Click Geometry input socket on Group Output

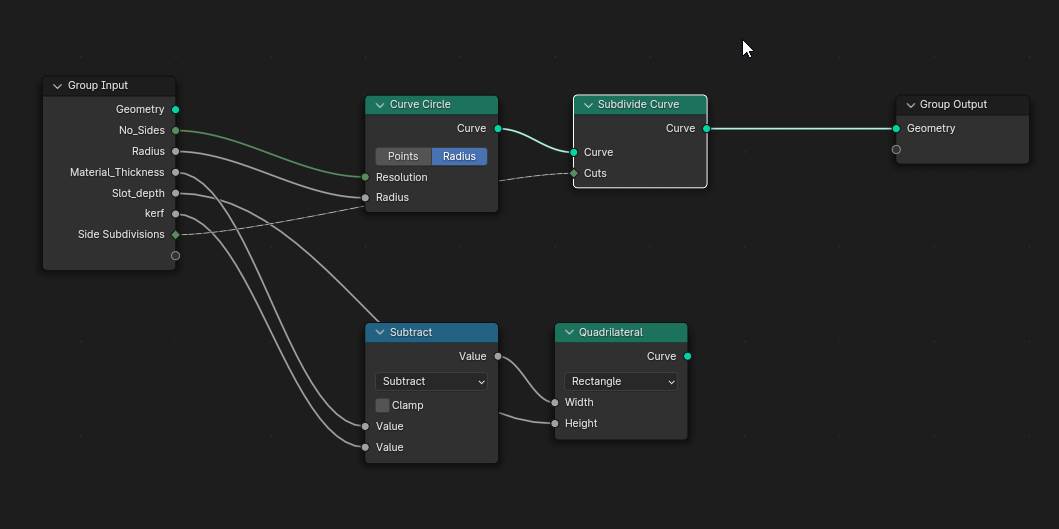coord(896,128)
